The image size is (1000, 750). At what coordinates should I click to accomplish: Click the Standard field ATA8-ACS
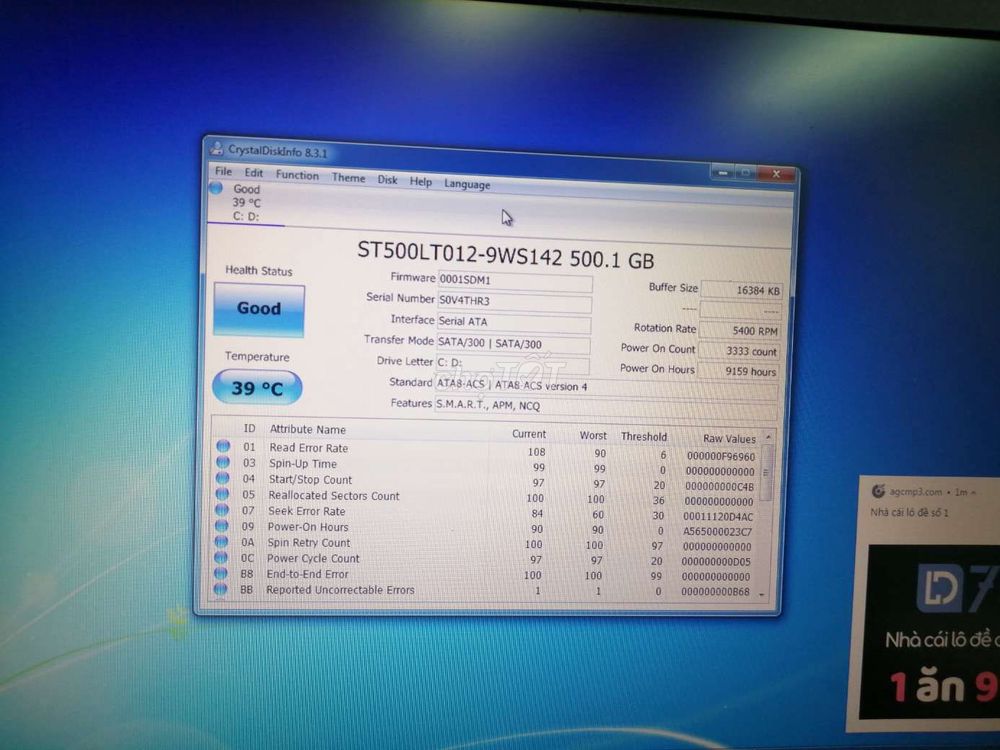[606, 386]
